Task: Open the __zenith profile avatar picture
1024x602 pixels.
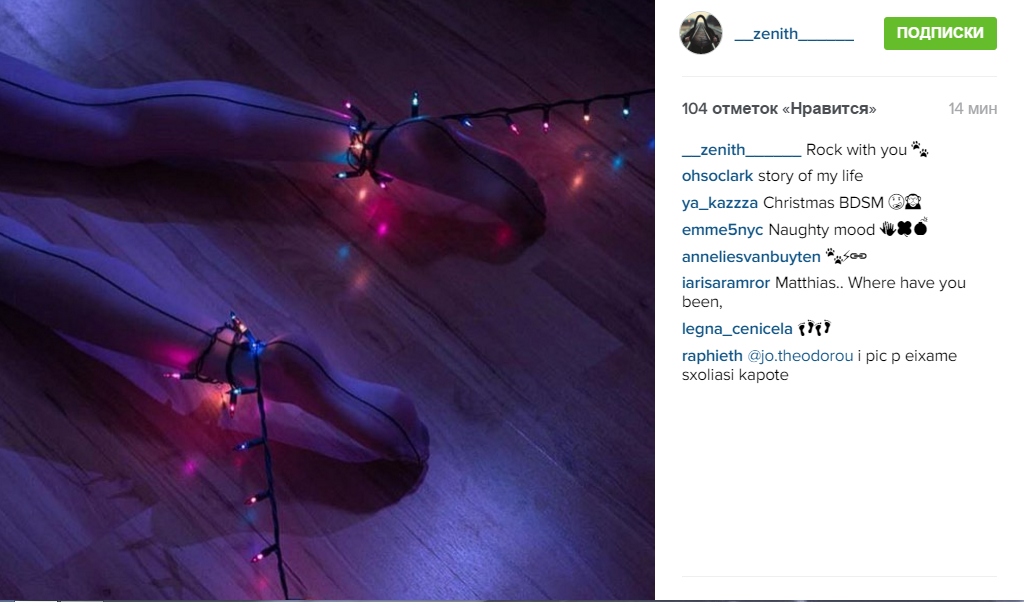Action: click(x=701, y=33)
